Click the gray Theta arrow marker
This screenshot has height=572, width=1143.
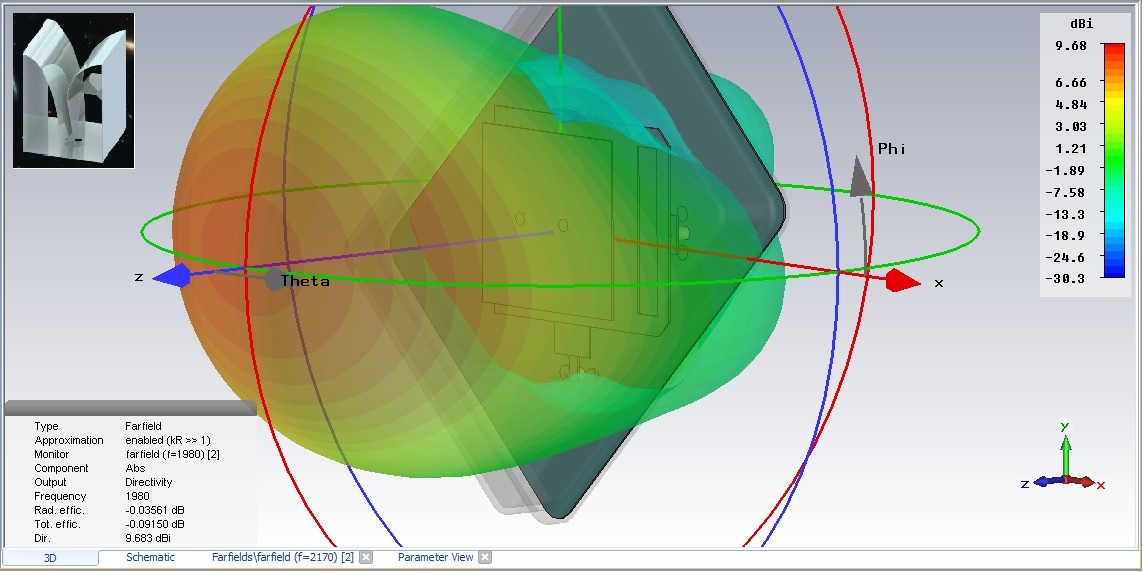point(270,278)
